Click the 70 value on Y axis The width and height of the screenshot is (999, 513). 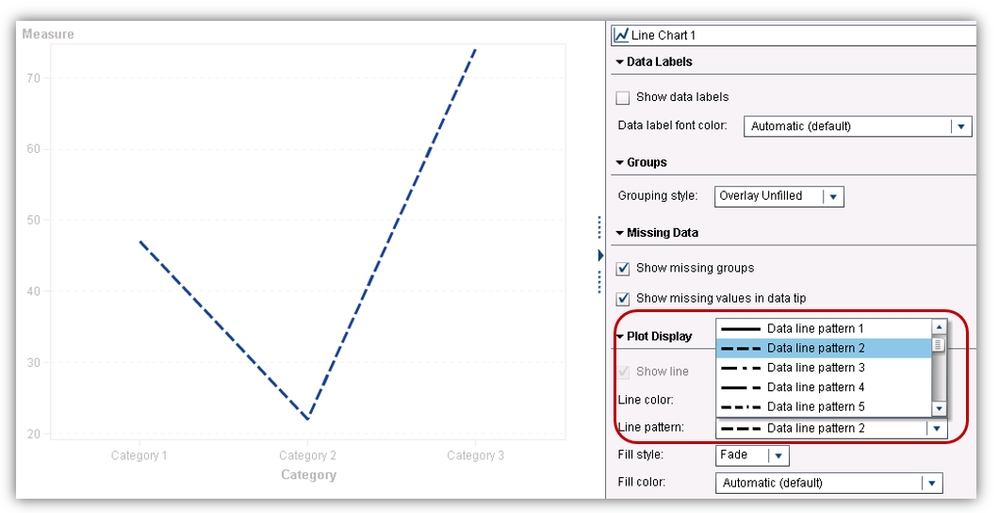[x=33, y=78]
